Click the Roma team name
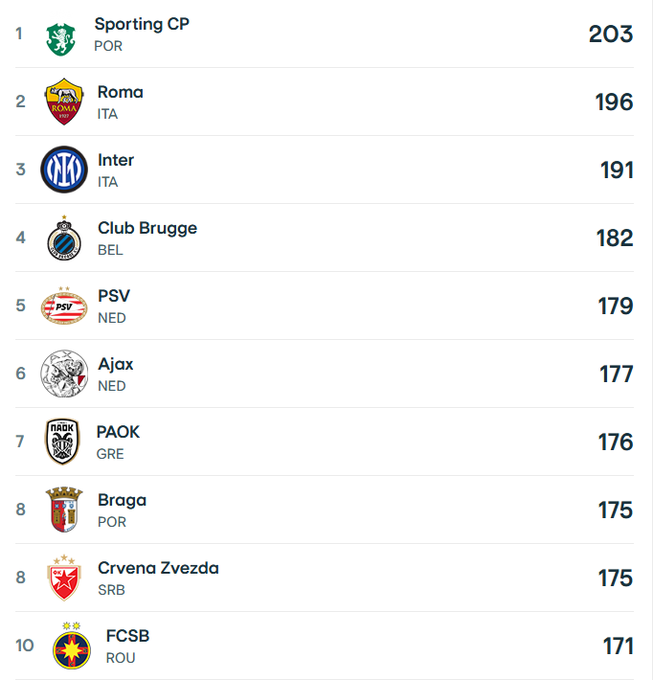The image size is (653, 680). click(x=120, y=92)
